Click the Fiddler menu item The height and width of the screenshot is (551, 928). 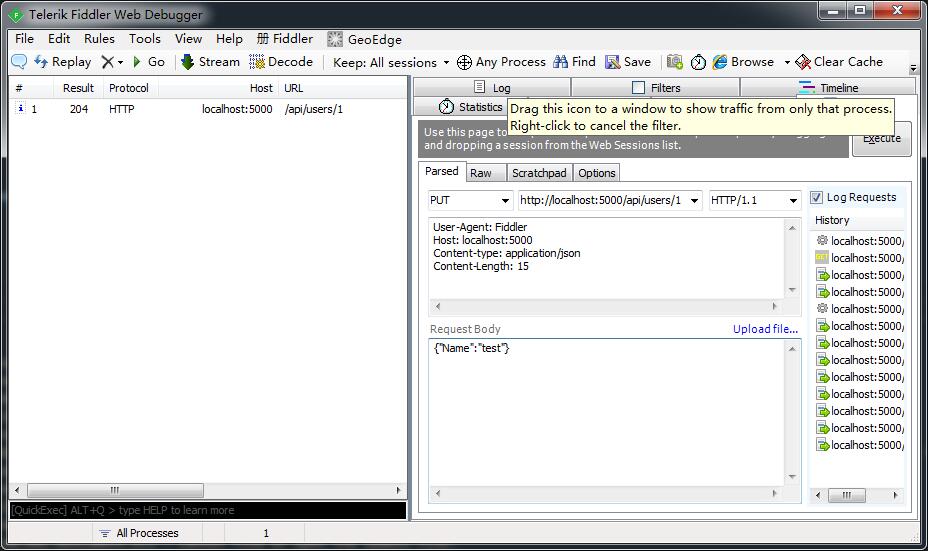(x=285, y=39)
